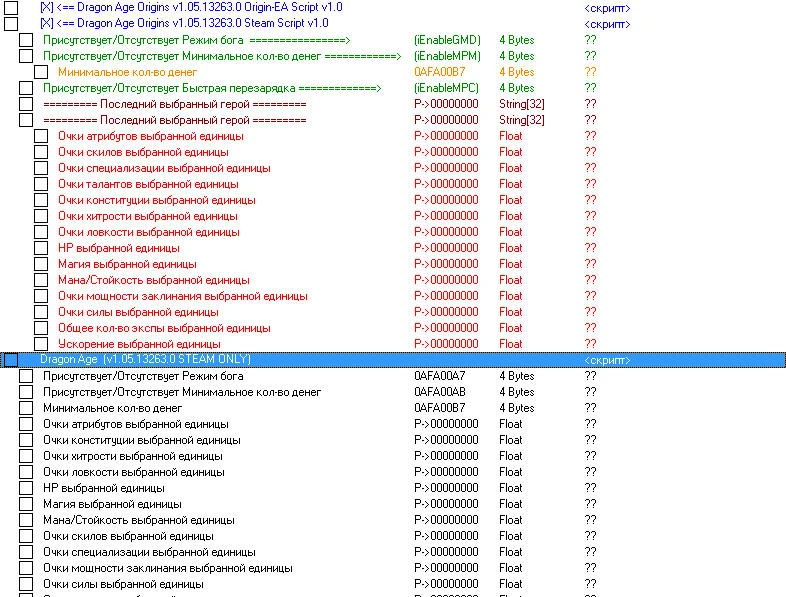Select the black HP выбранной единицы entry
Viewport: 786px width, 597px height.
point(104,488)
